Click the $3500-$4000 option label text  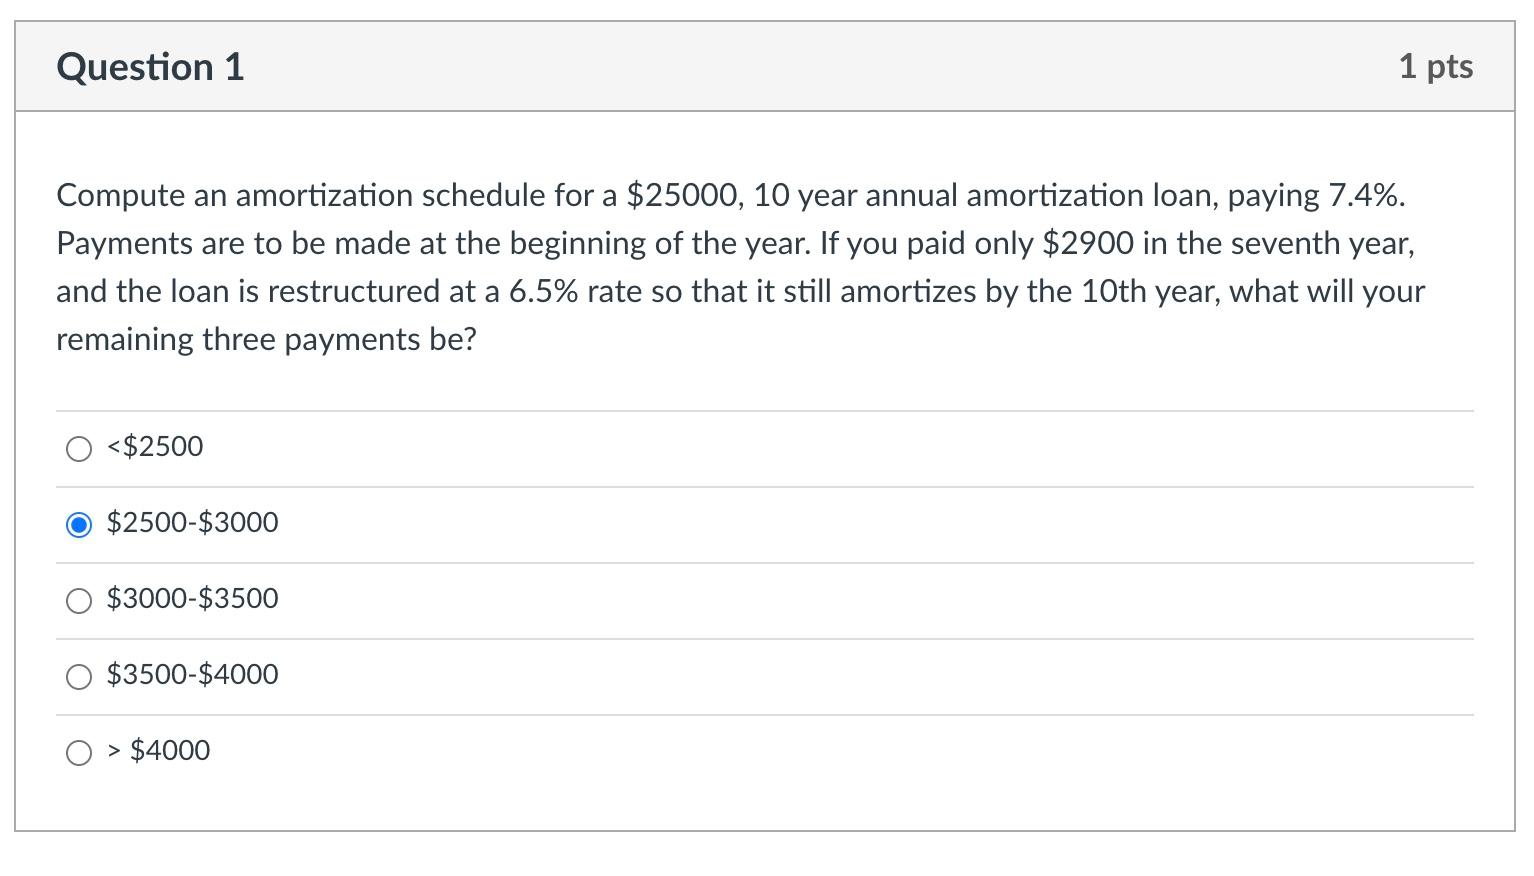click(192, 674)
